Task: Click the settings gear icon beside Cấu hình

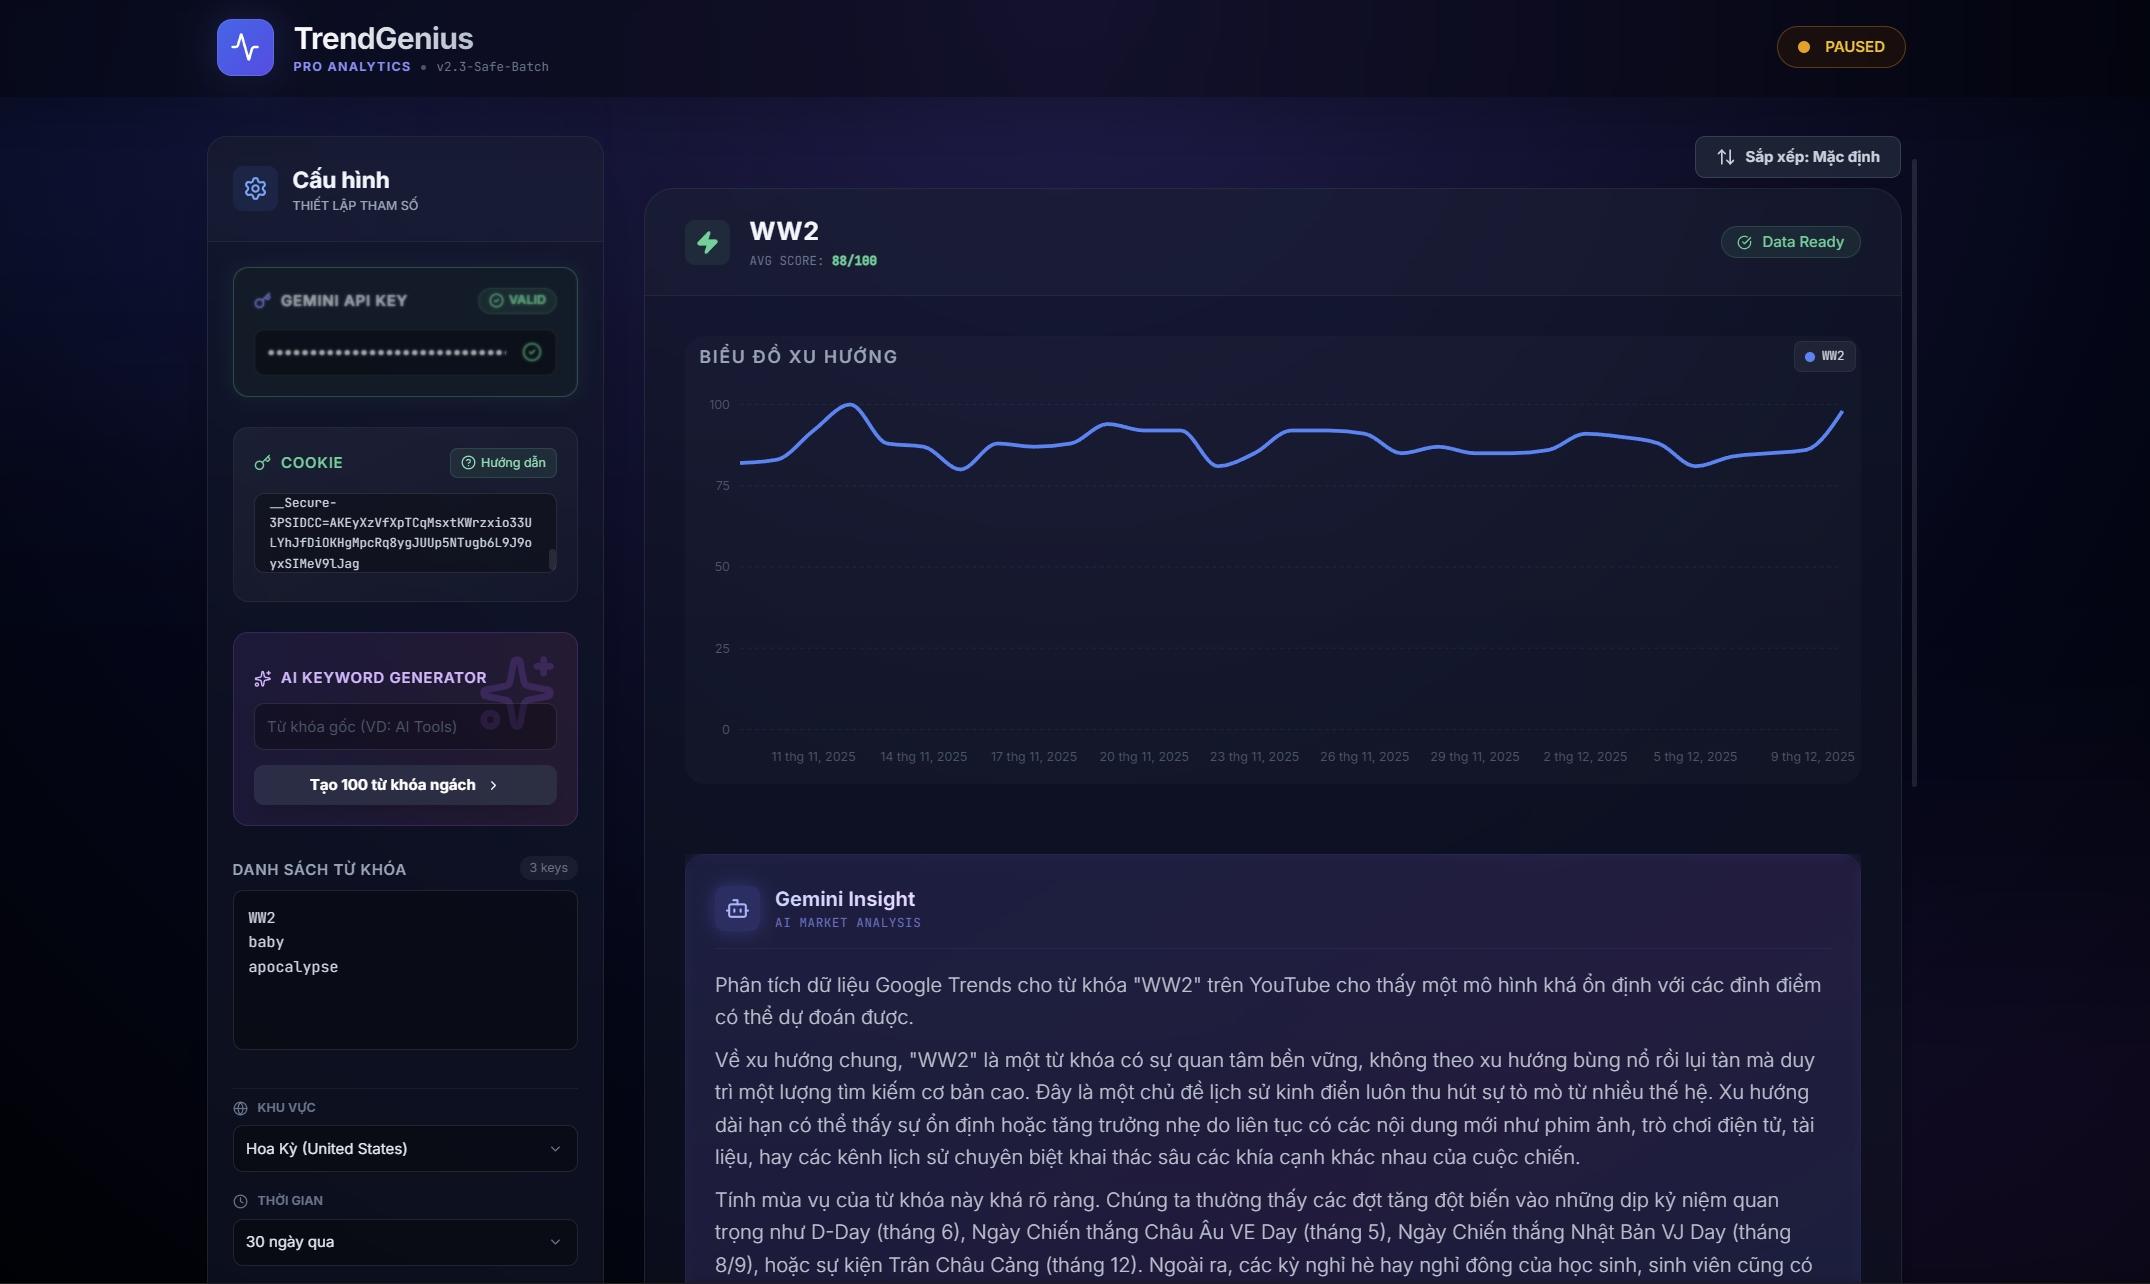Action: 255,188
